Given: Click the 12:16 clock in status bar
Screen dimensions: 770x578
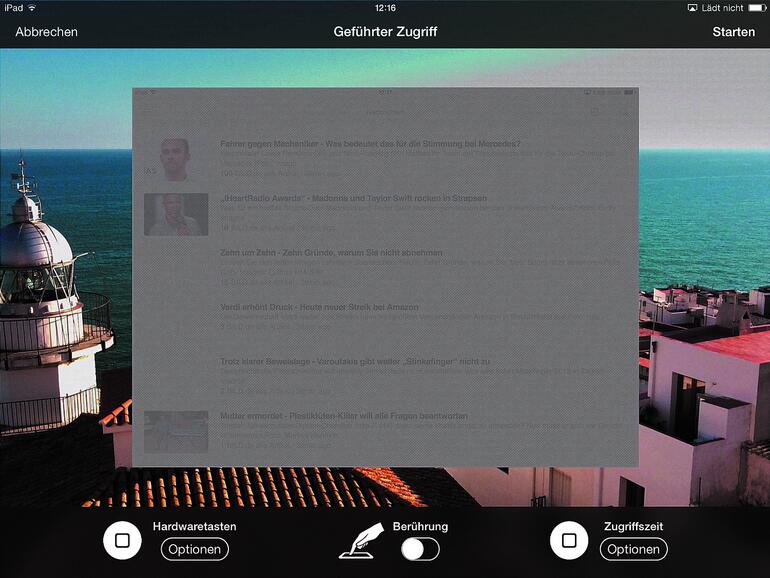Looking at the screenshot, I should (x=385, y=8).
